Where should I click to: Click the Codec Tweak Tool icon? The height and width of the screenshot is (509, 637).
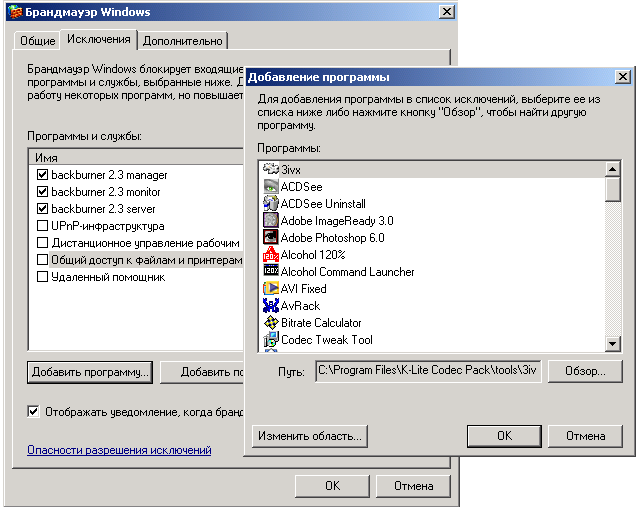271,340
